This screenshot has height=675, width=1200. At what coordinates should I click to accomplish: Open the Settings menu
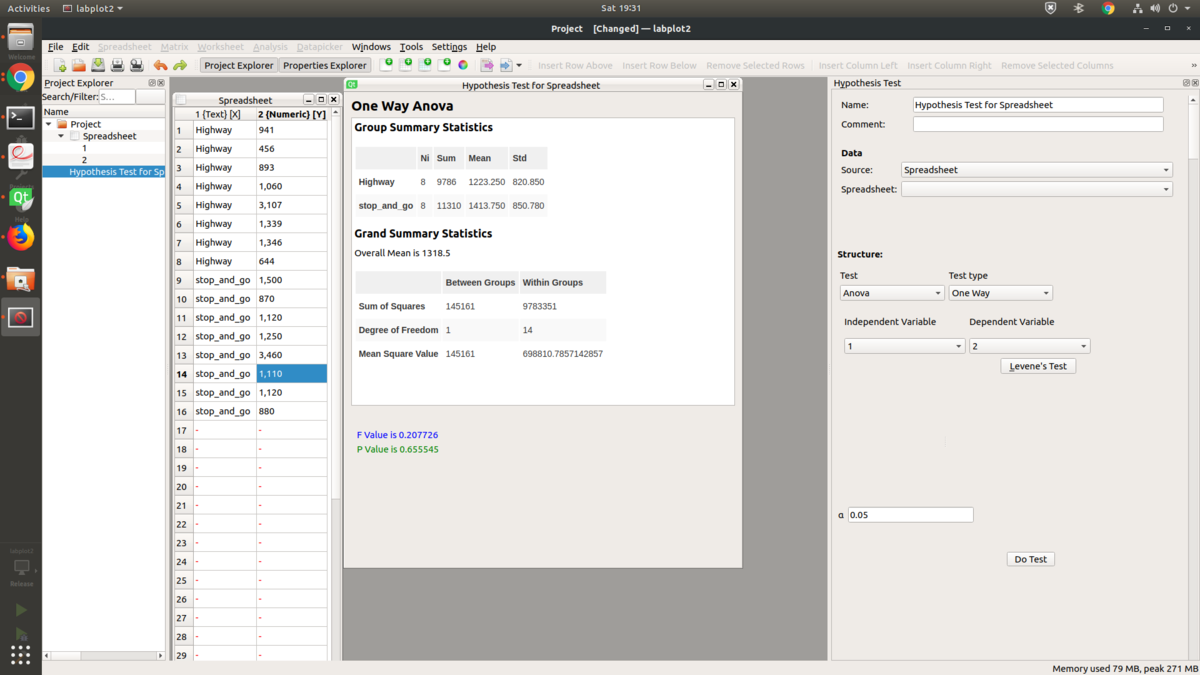449,47
